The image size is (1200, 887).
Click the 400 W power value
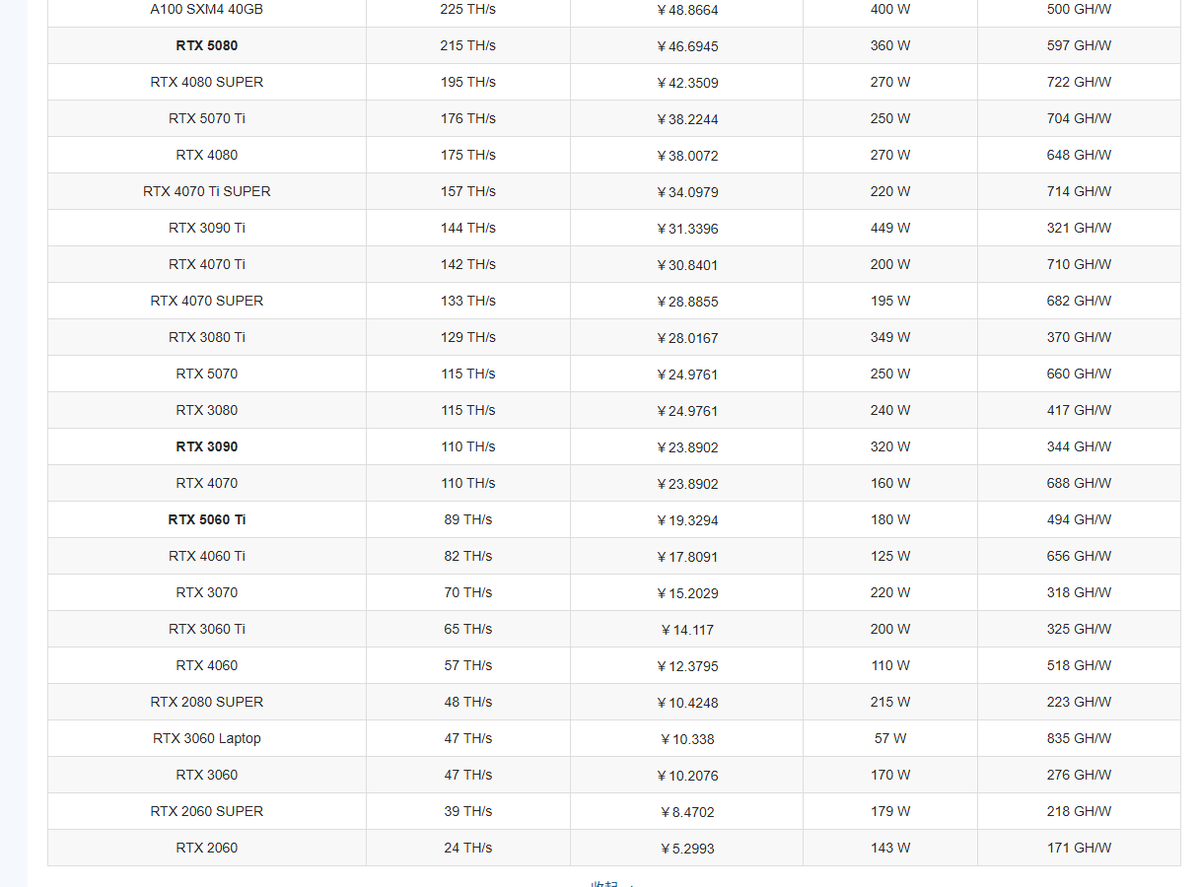click(x=890, y=9)
